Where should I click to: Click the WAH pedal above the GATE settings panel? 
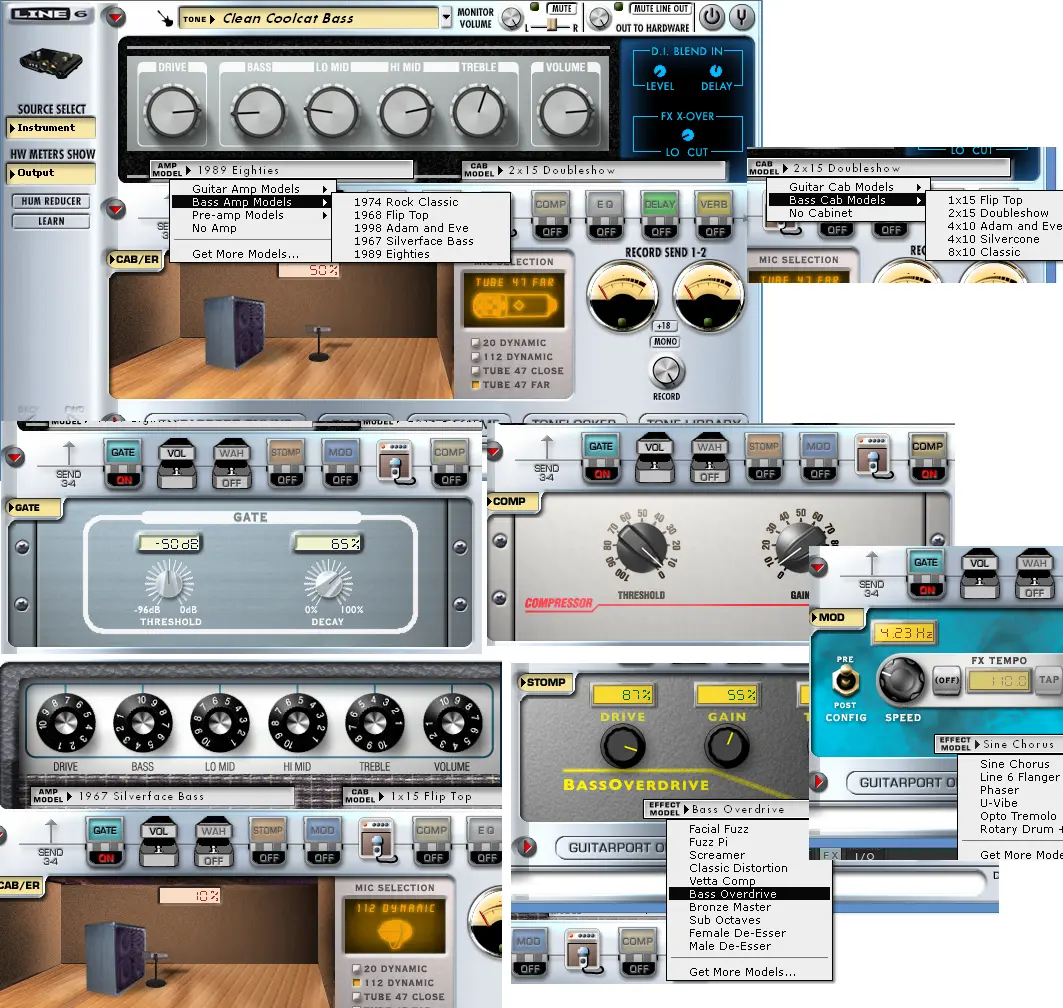tap(231, 464)
